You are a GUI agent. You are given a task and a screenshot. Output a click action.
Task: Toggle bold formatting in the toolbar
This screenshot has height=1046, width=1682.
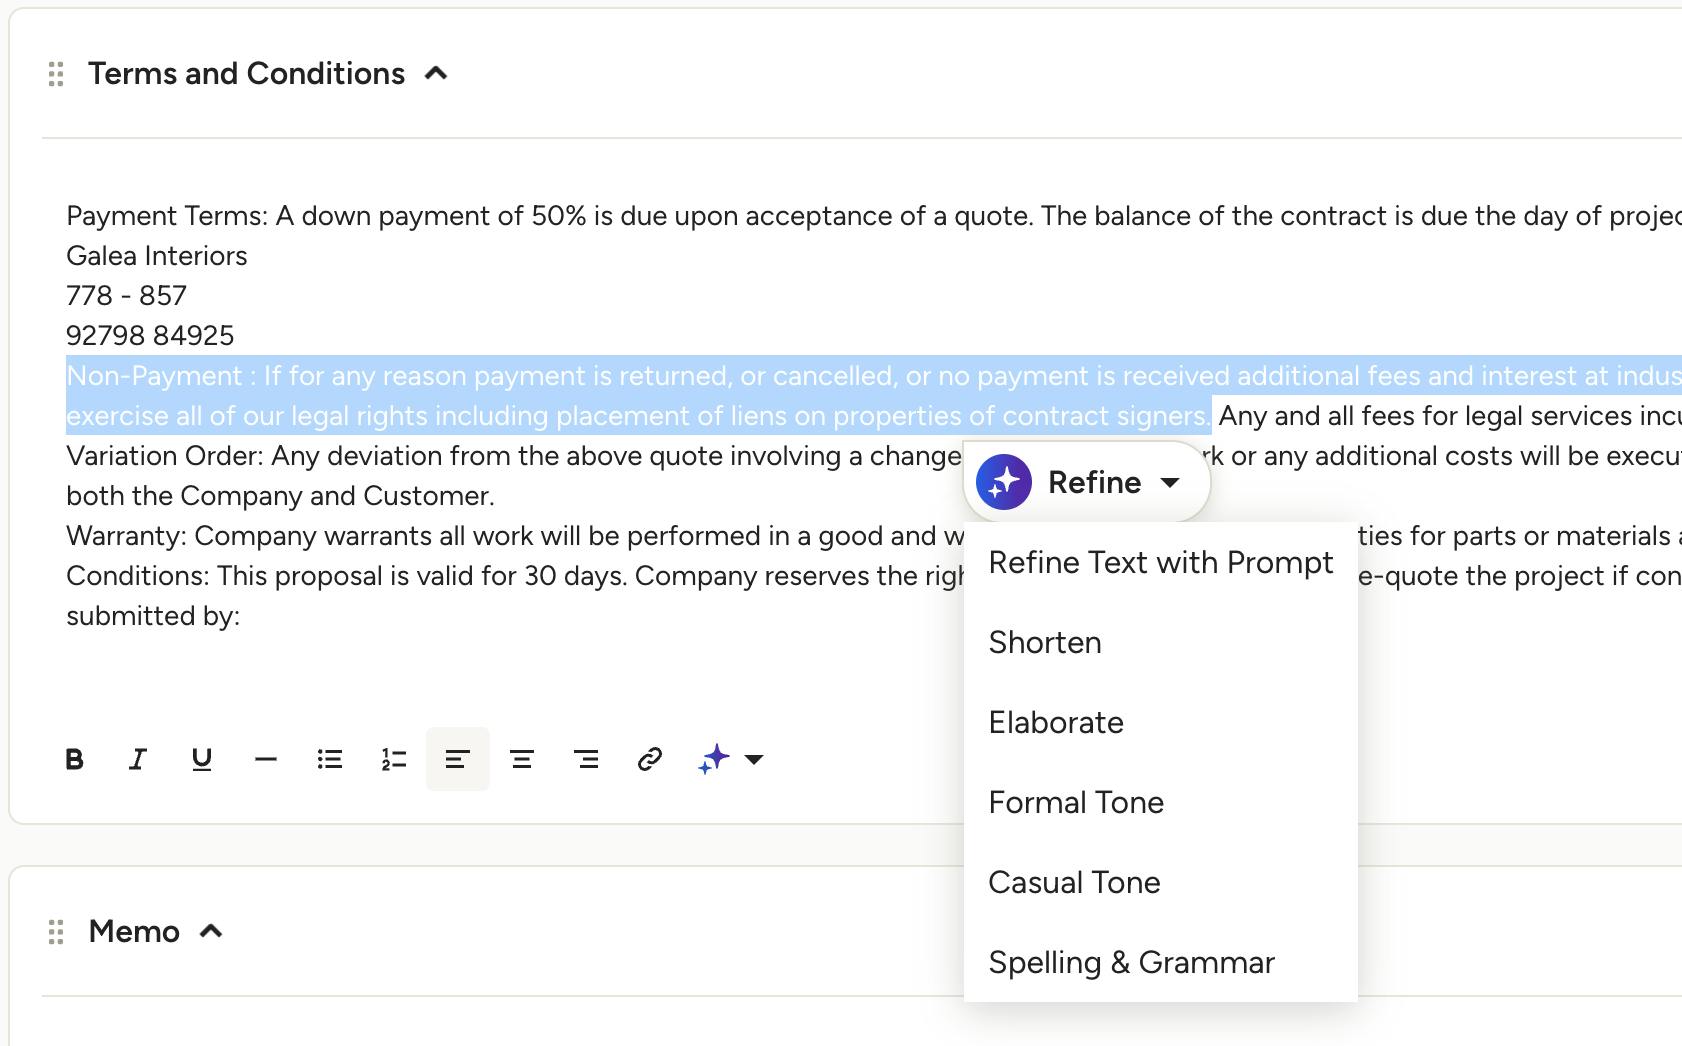[74, 759]
